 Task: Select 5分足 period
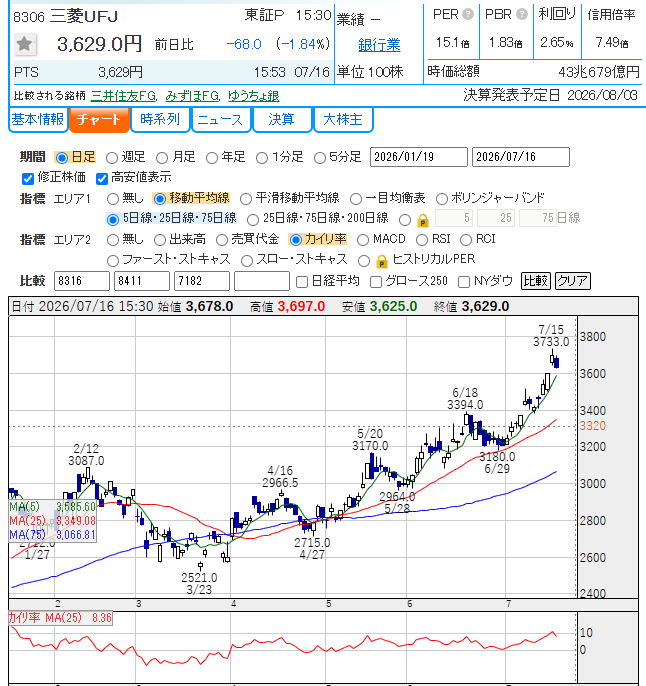coord(320,158)
